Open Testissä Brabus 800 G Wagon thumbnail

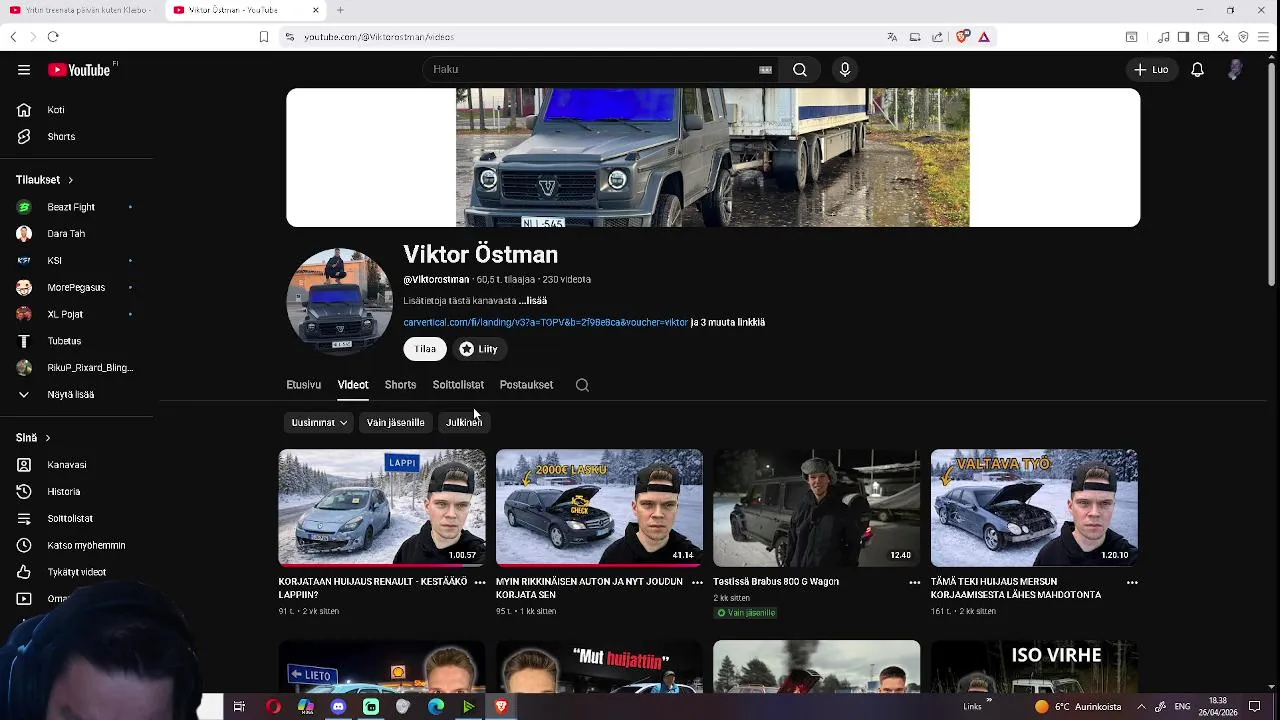click(816, 508)
